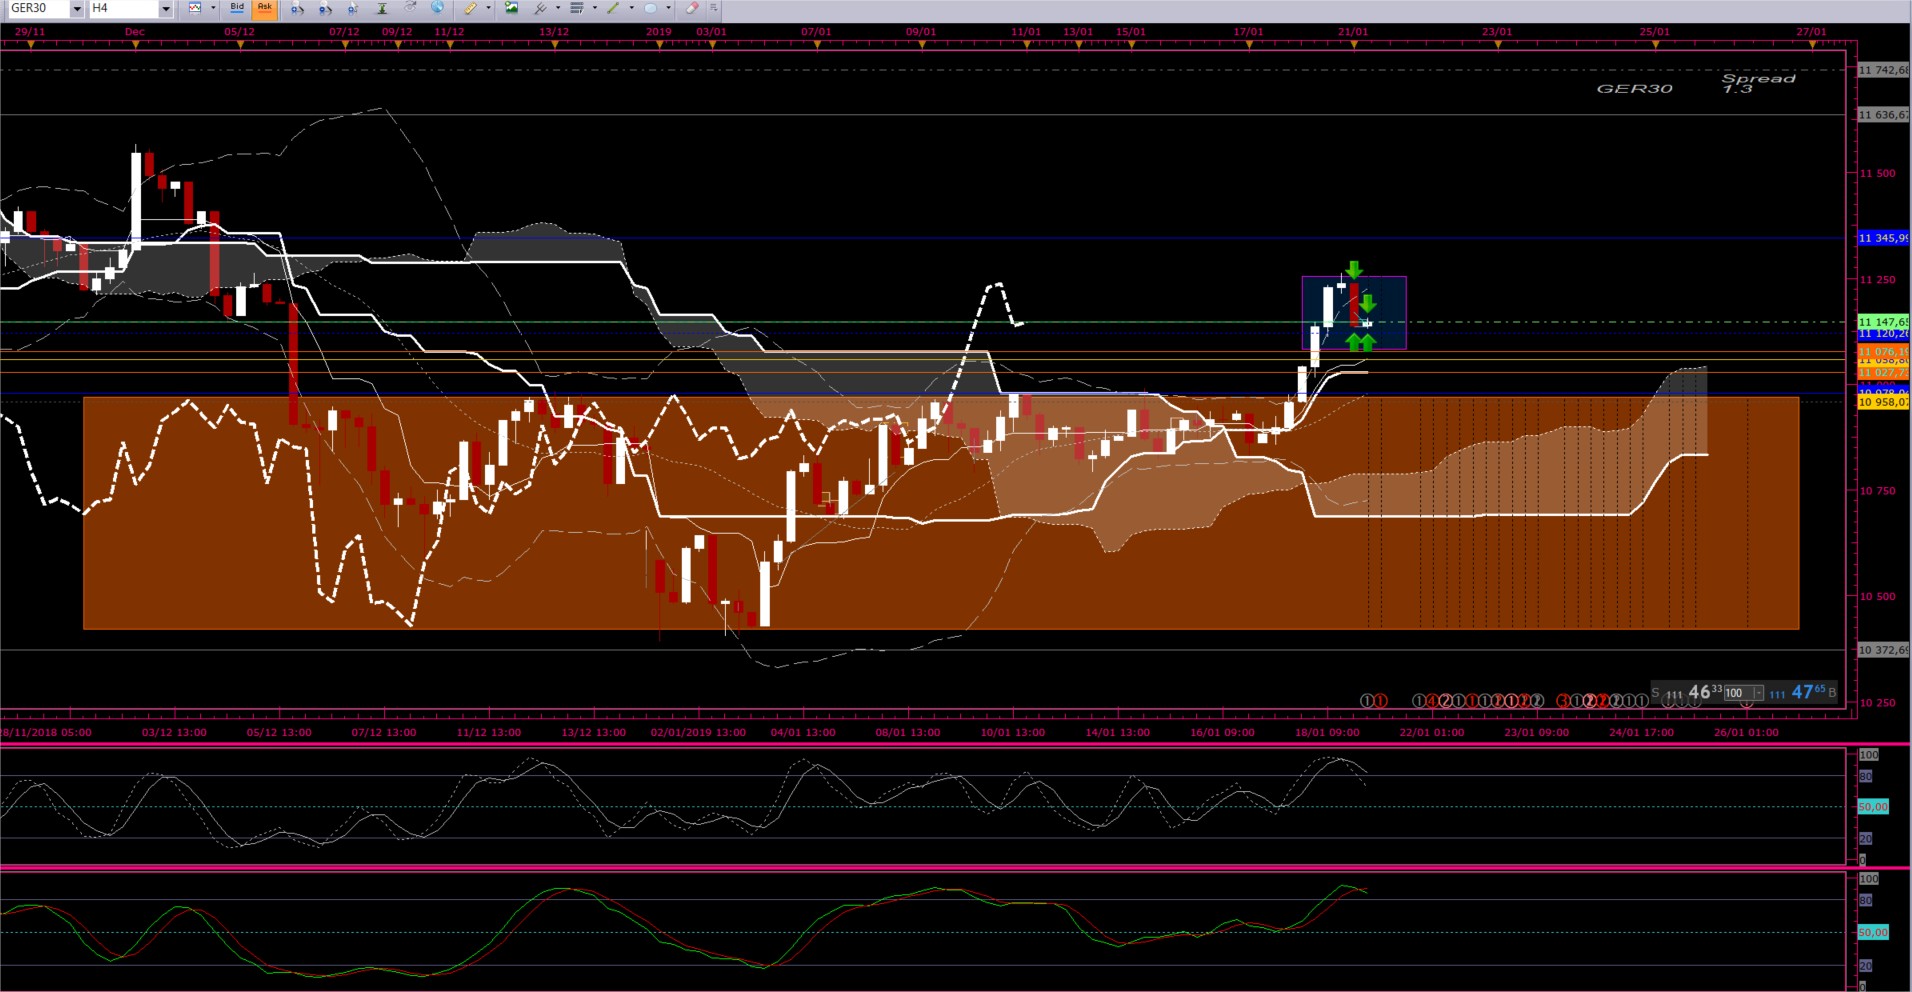Expand the lines tool options arrow
The image size is (1912, 992).
594,8
